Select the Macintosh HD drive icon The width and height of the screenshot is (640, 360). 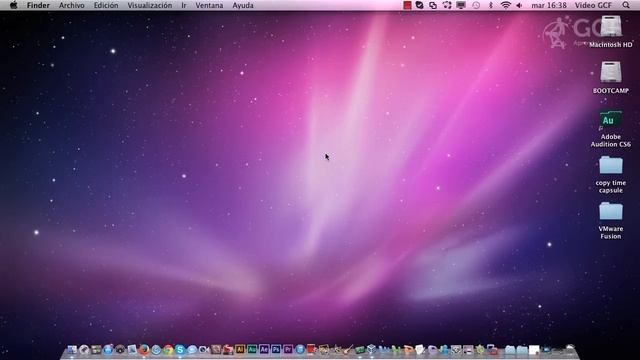[x=611, y=26]
